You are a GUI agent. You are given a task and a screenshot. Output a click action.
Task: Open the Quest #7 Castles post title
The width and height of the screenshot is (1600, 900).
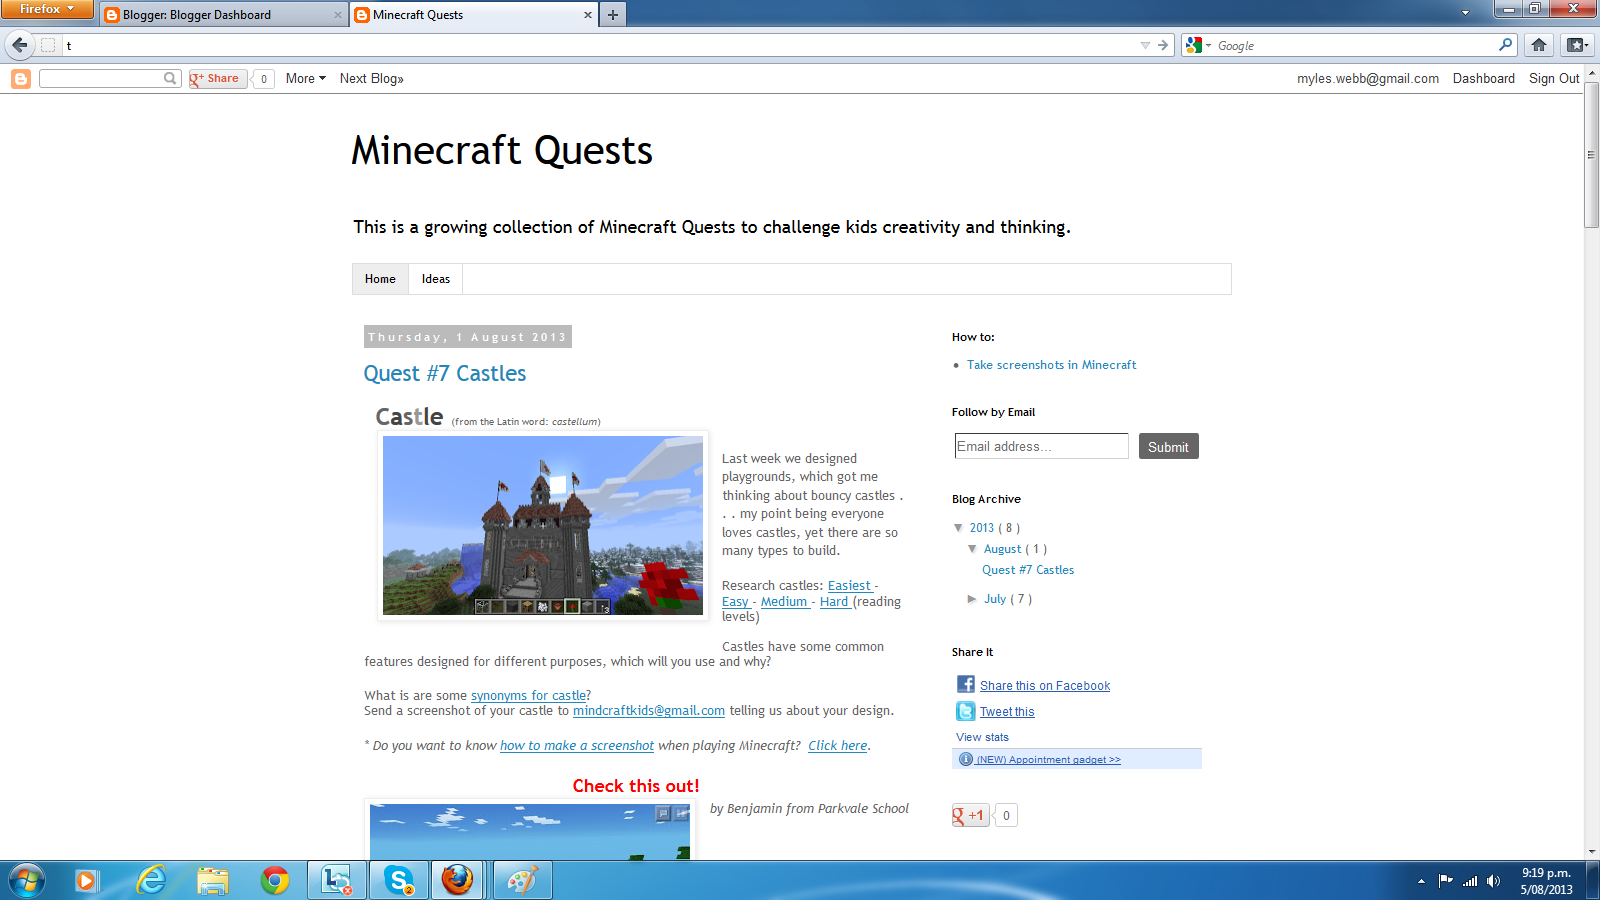pos(445,373)
